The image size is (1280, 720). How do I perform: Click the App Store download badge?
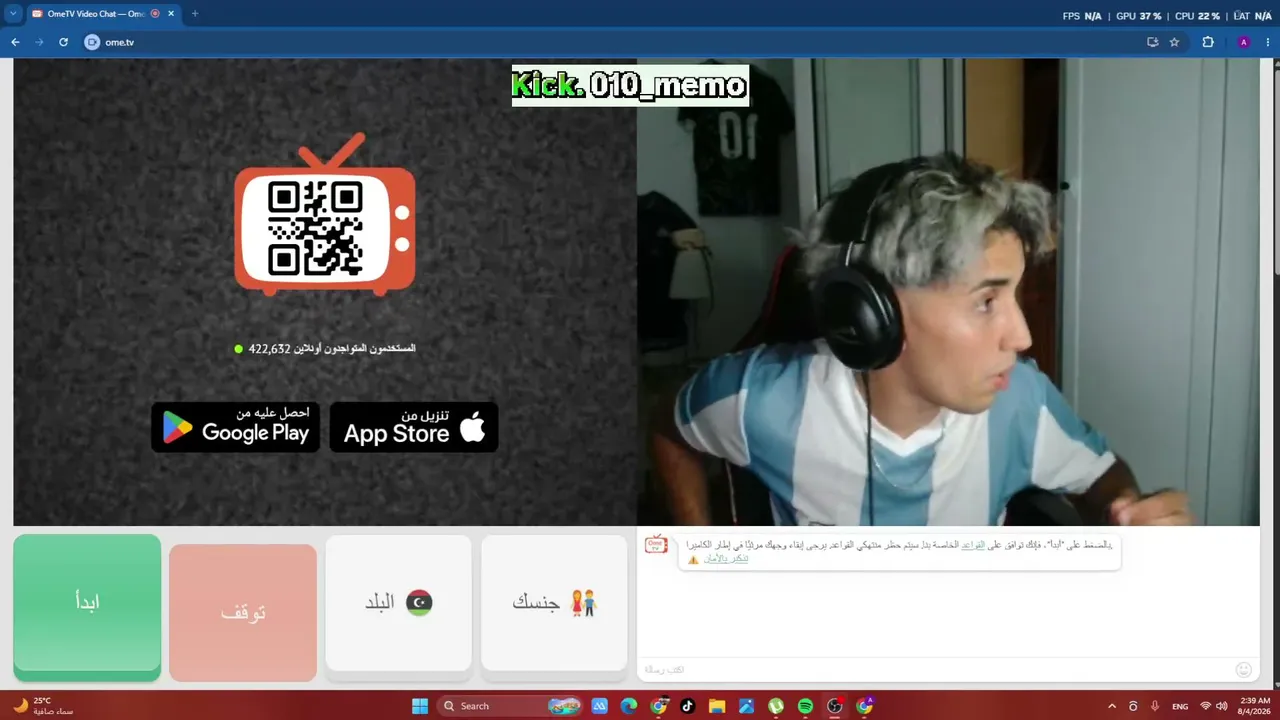(414, 427)
